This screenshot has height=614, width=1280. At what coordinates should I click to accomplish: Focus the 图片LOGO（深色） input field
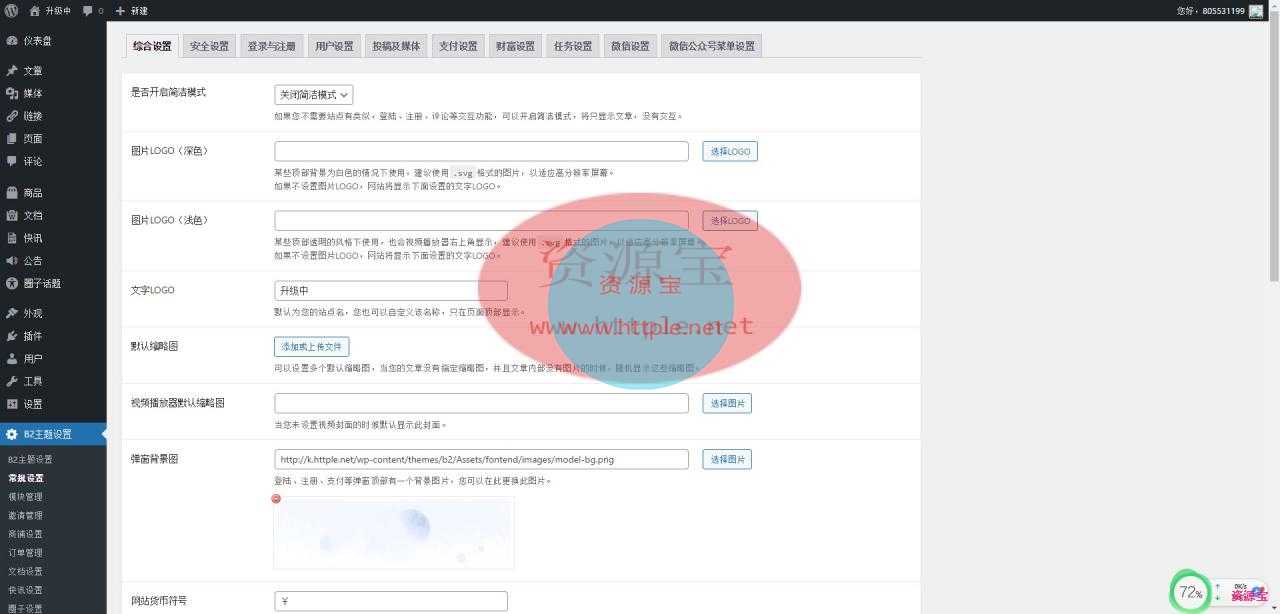(482, 151)
